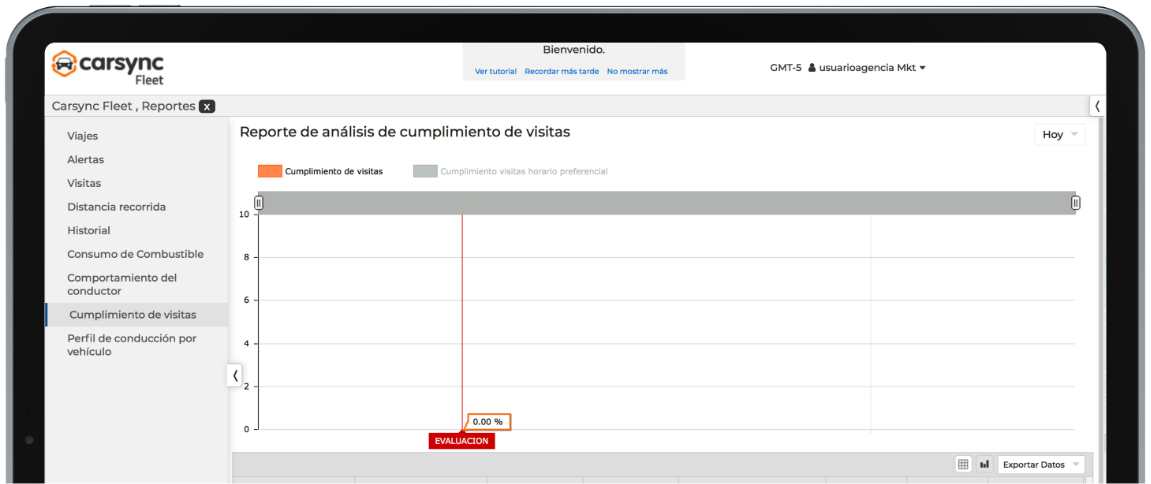Image resolution: width=1151 pixels, height=484 pixels.
Task: Click Recordar más tarde link
Action: (x=562, y=72)
